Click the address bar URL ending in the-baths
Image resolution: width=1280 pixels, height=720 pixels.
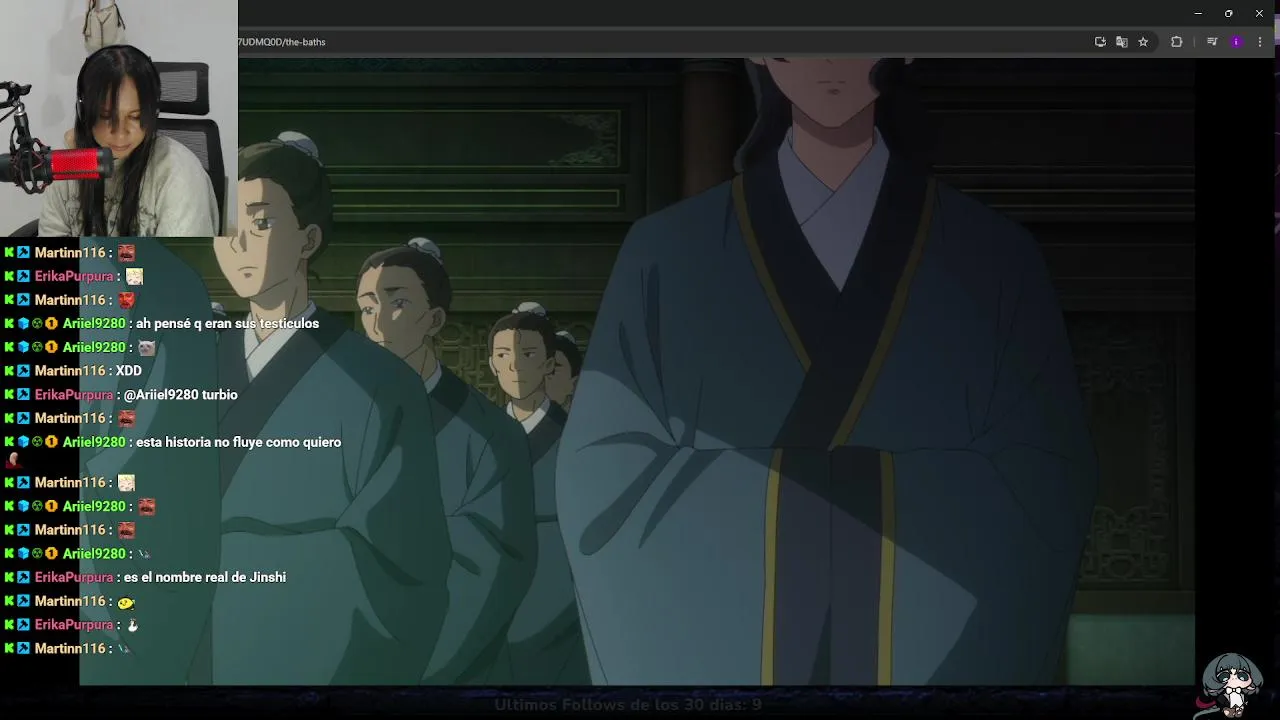click(x=282, y=42)
